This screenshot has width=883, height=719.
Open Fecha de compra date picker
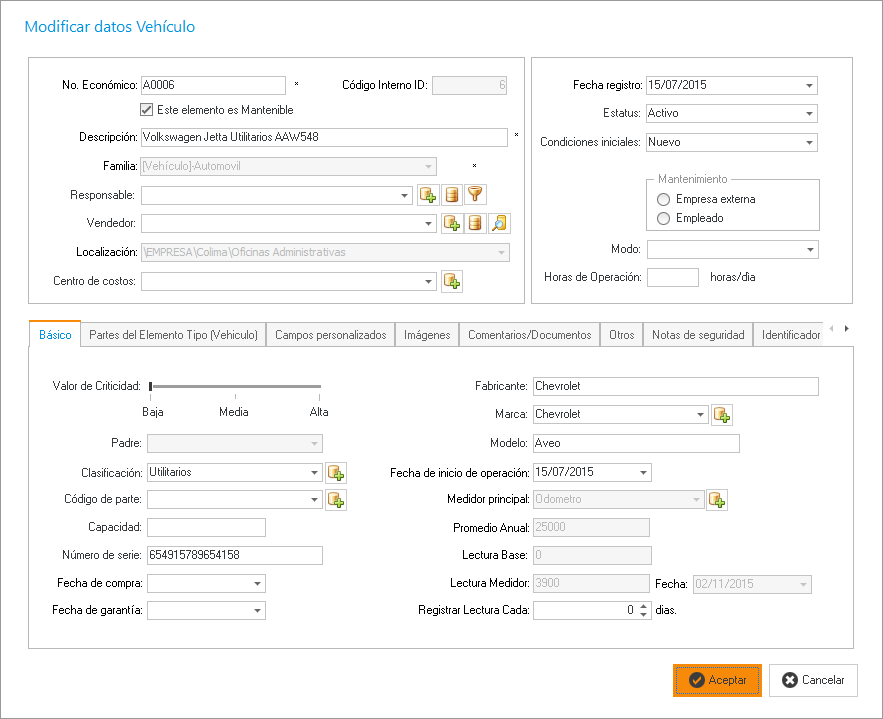[257, 583]
